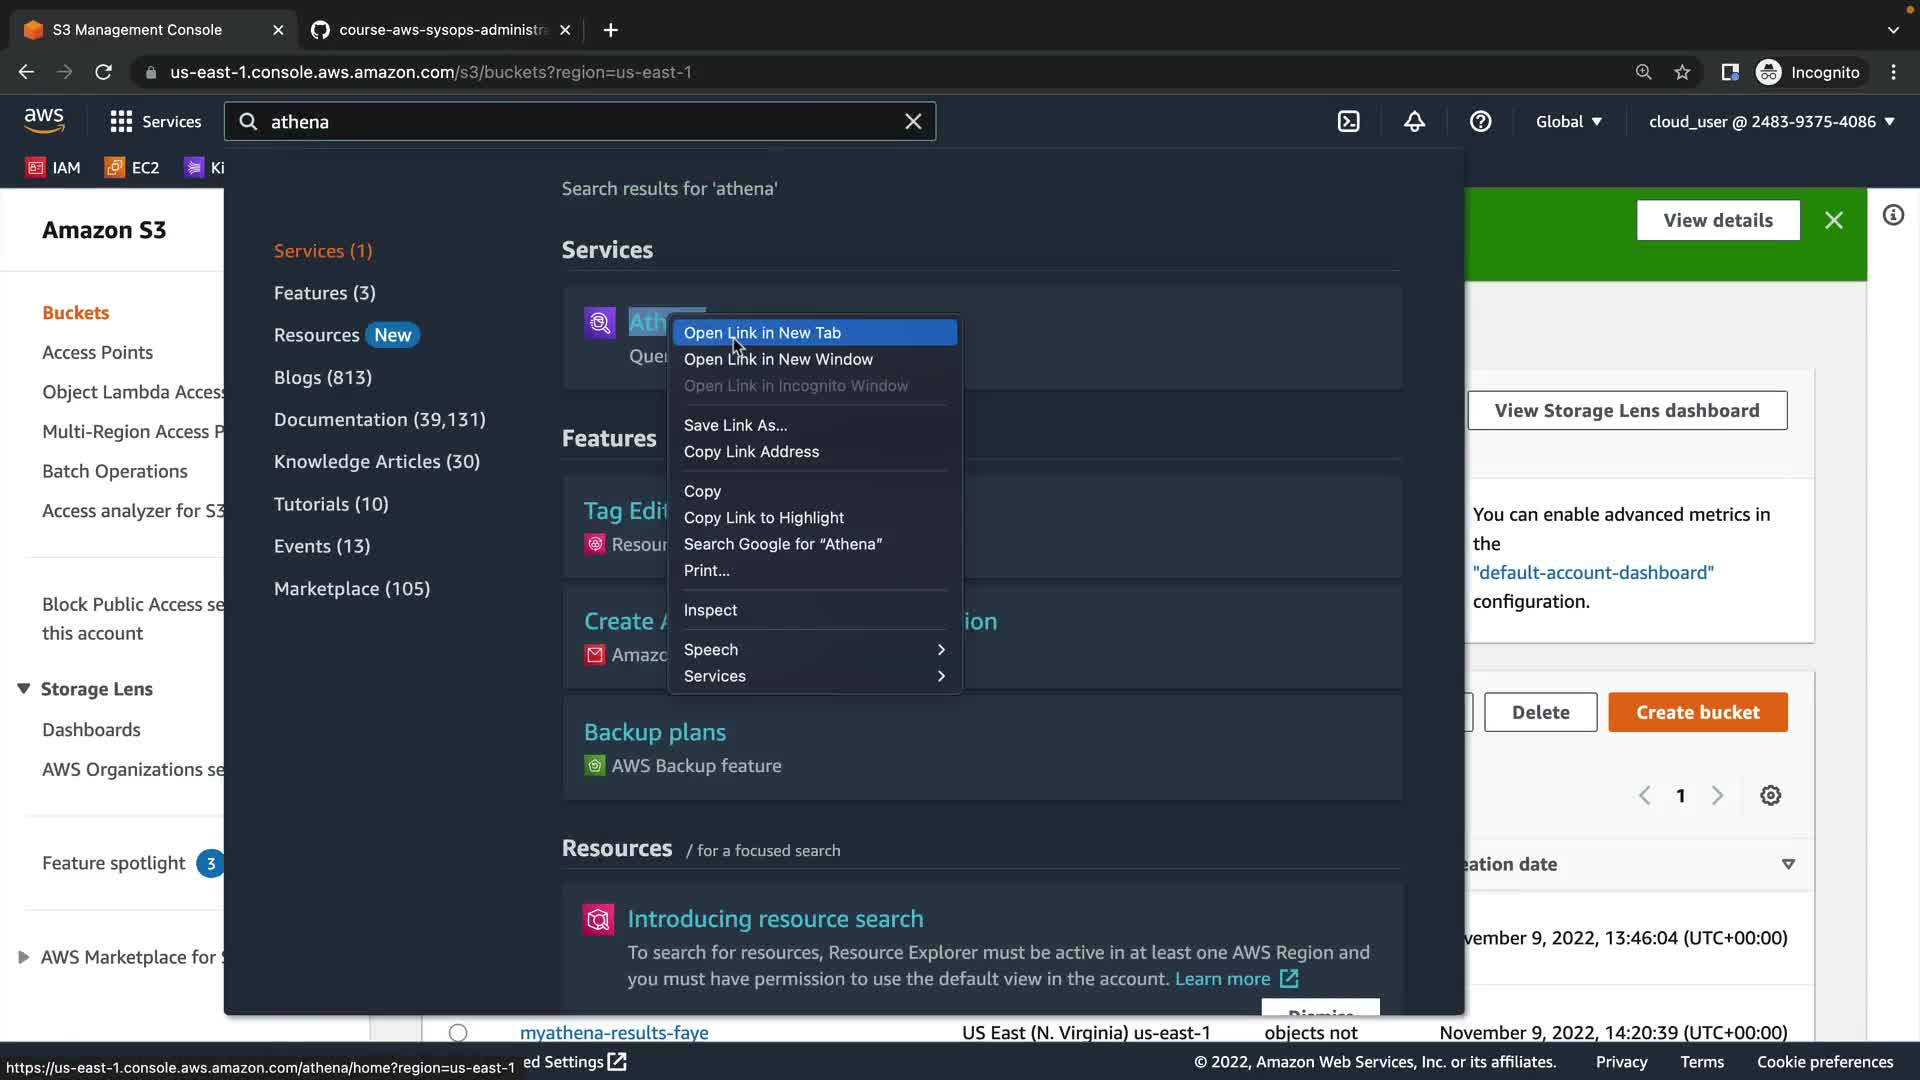1920x1080 pixels.
Task: Bookmark this page with the star
Action: [x=1682, y=72]
